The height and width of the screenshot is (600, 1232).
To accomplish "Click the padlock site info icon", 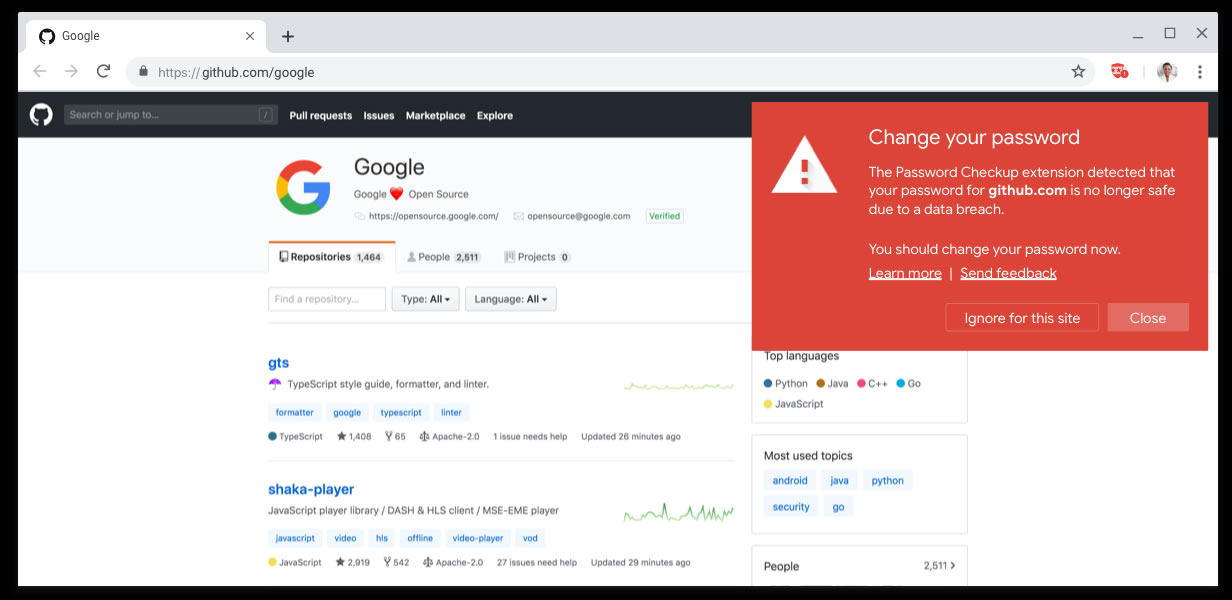I will pos(143,72).
